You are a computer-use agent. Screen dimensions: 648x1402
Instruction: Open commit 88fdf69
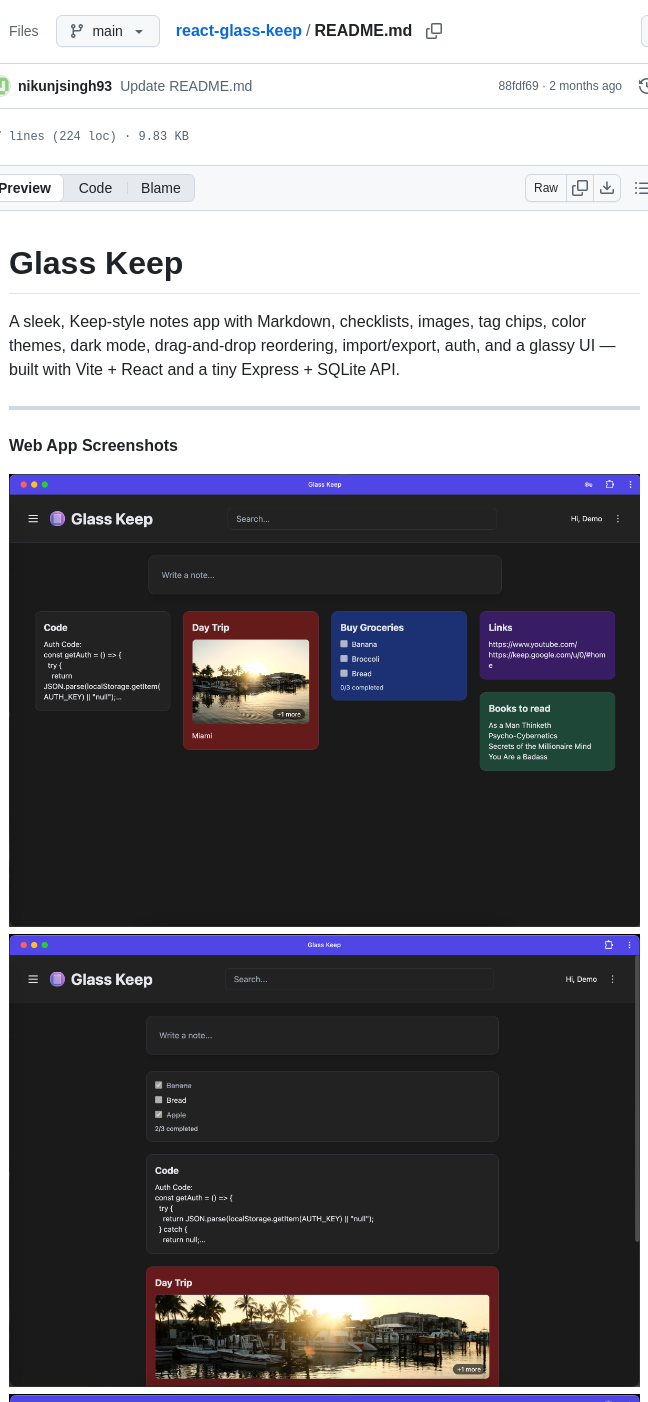pos(518,86)
